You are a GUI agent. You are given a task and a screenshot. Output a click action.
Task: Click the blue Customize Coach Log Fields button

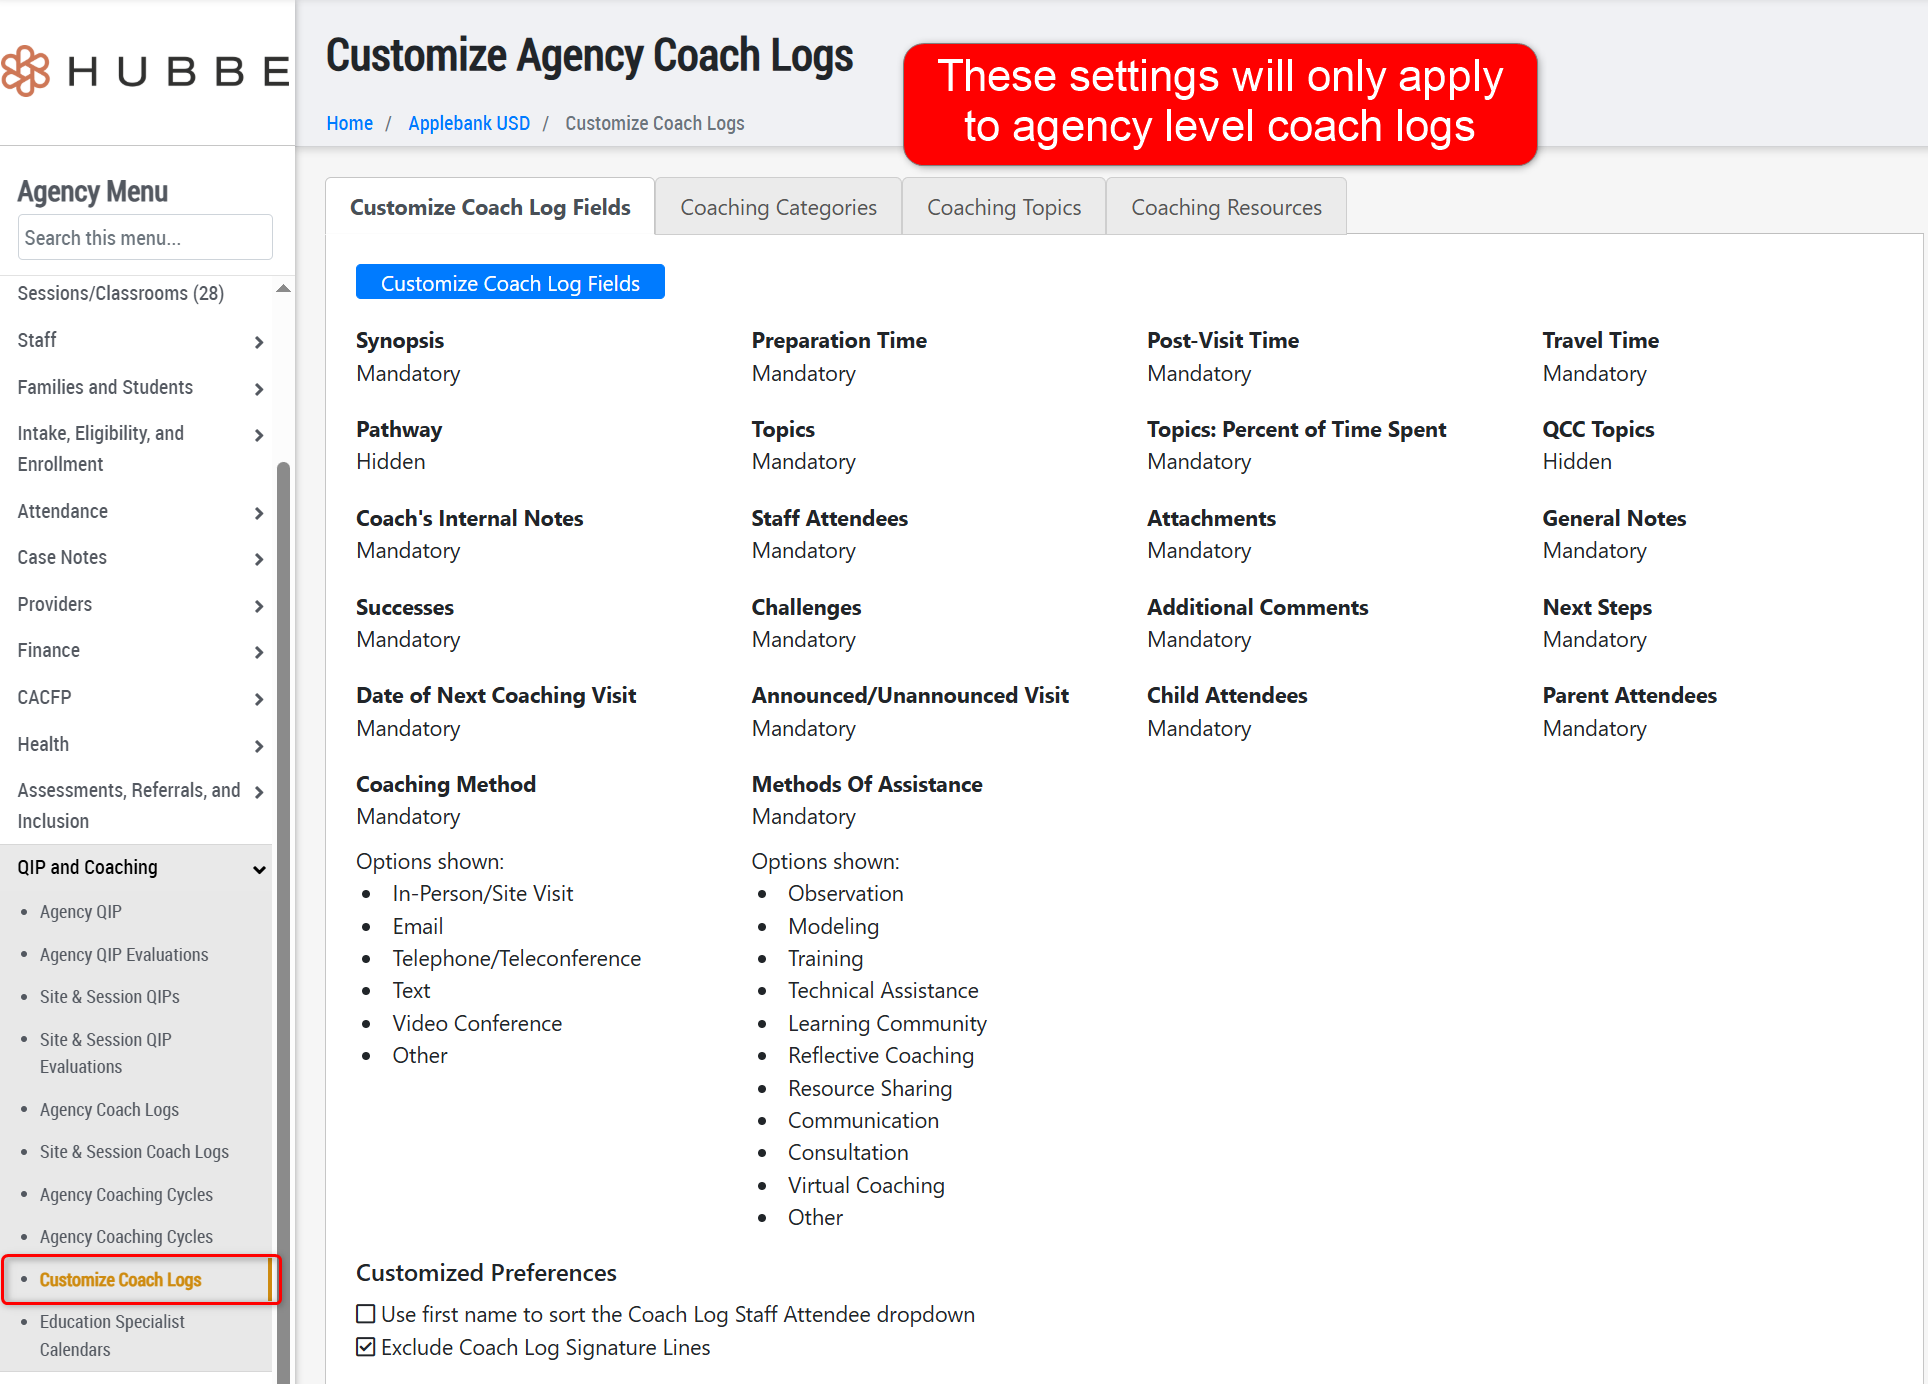tap(510, 283)
